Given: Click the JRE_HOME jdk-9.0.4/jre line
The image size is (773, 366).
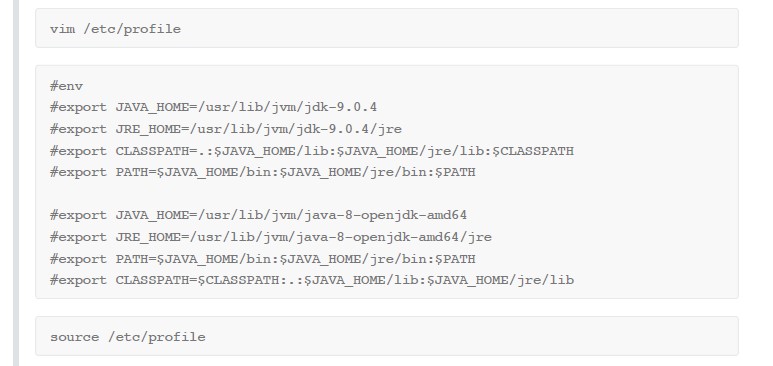Looking at the screenshot, I should click(226, 129).
